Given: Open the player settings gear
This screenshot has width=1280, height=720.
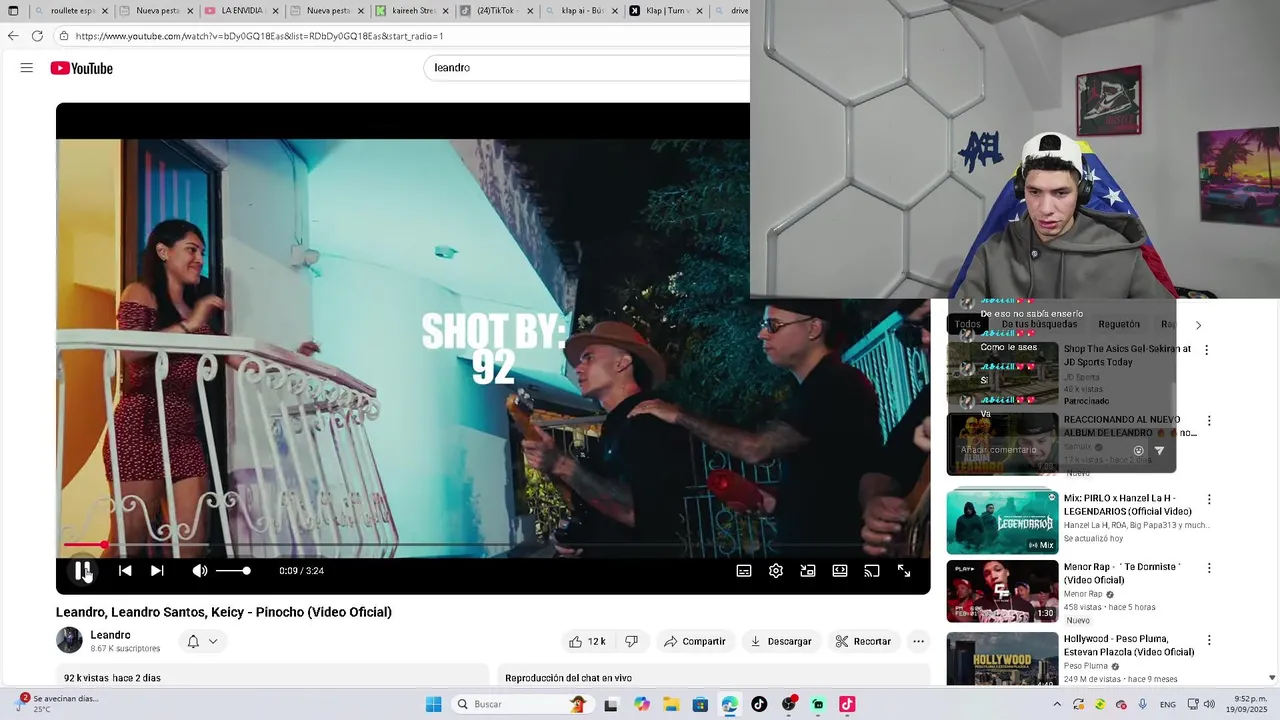Looking at the screenshot, I should (776, 571).
